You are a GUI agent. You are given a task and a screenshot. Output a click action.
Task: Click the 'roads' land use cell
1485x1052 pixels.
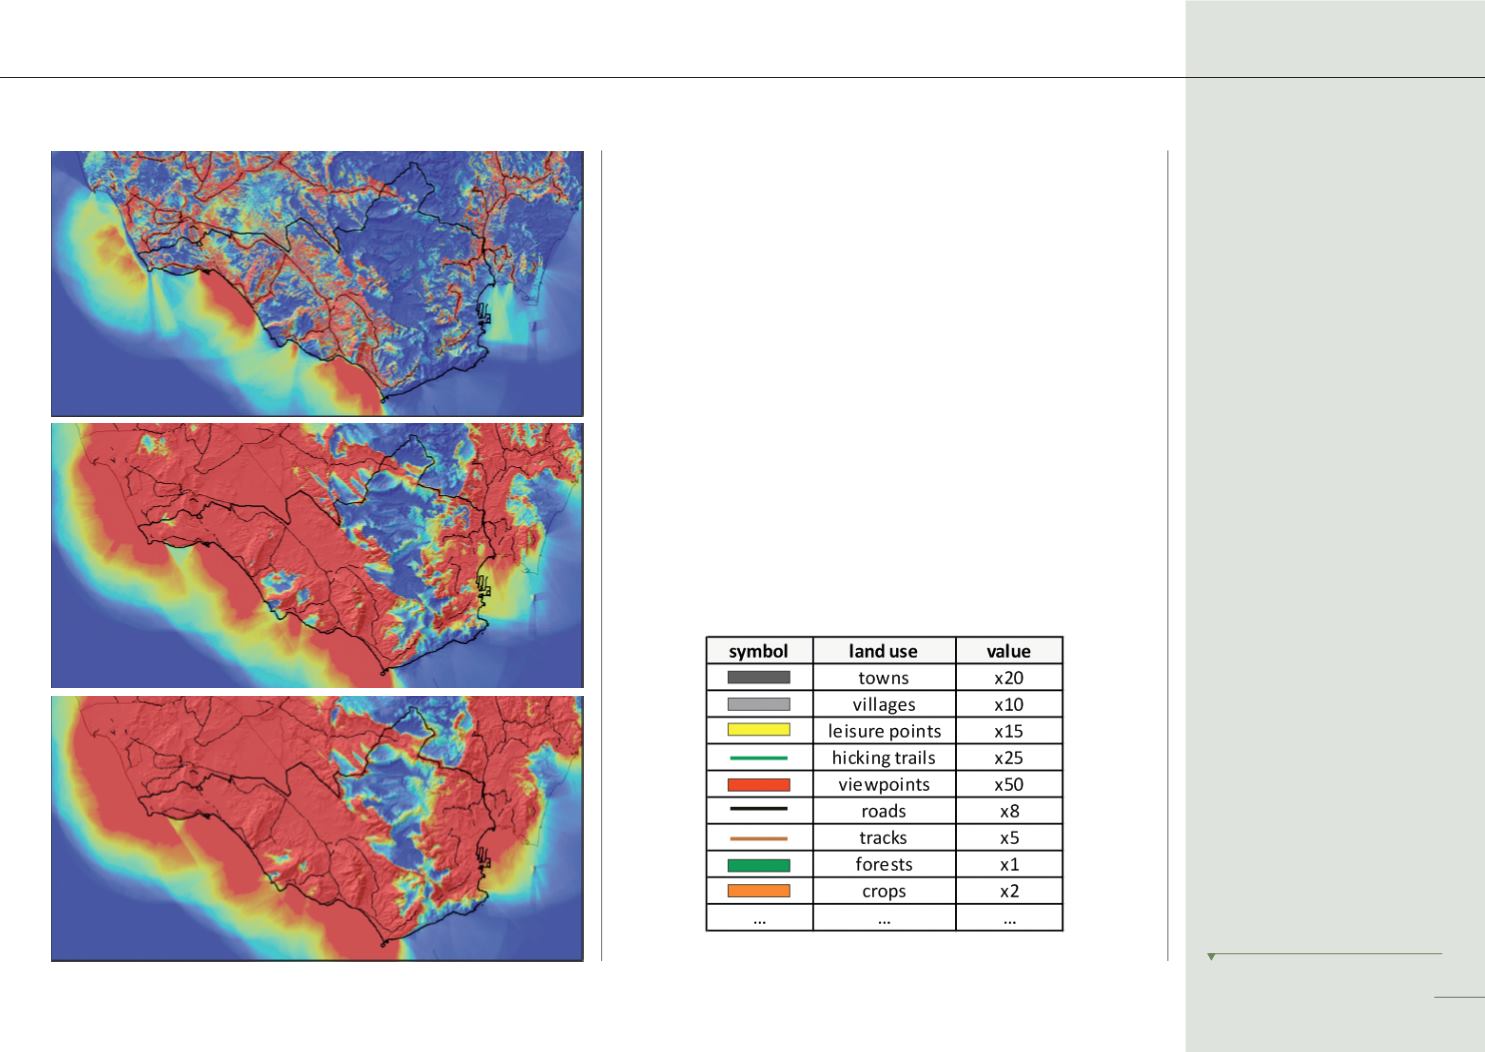pos(884,811)
